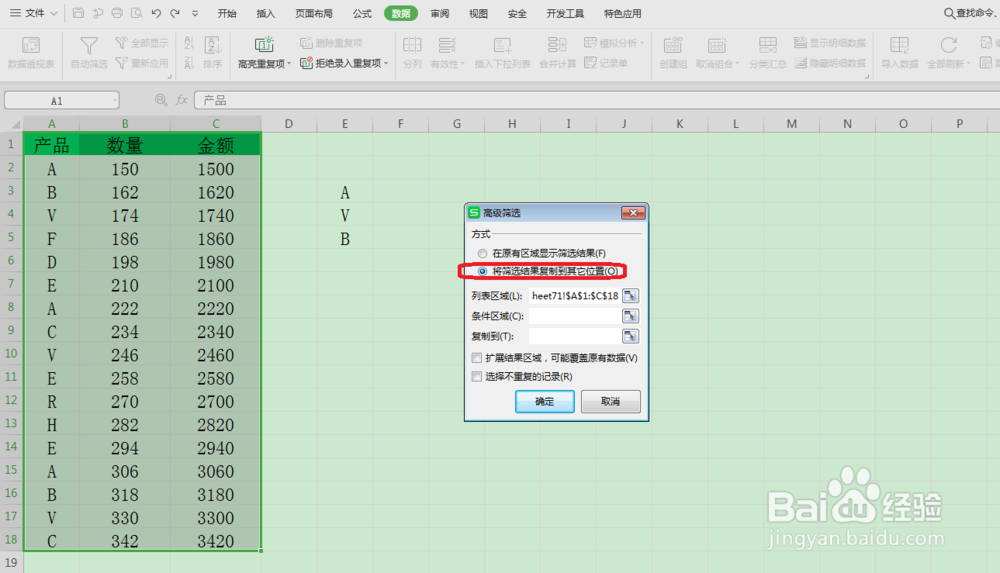Open the 文件 menu chevron

coord(54,13)
